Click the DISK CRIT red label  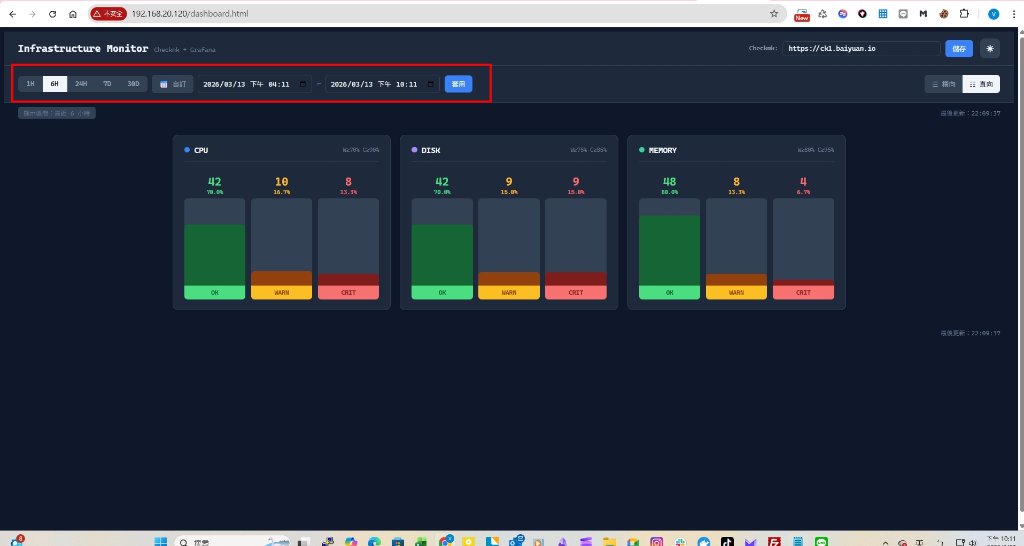(575, 293)
